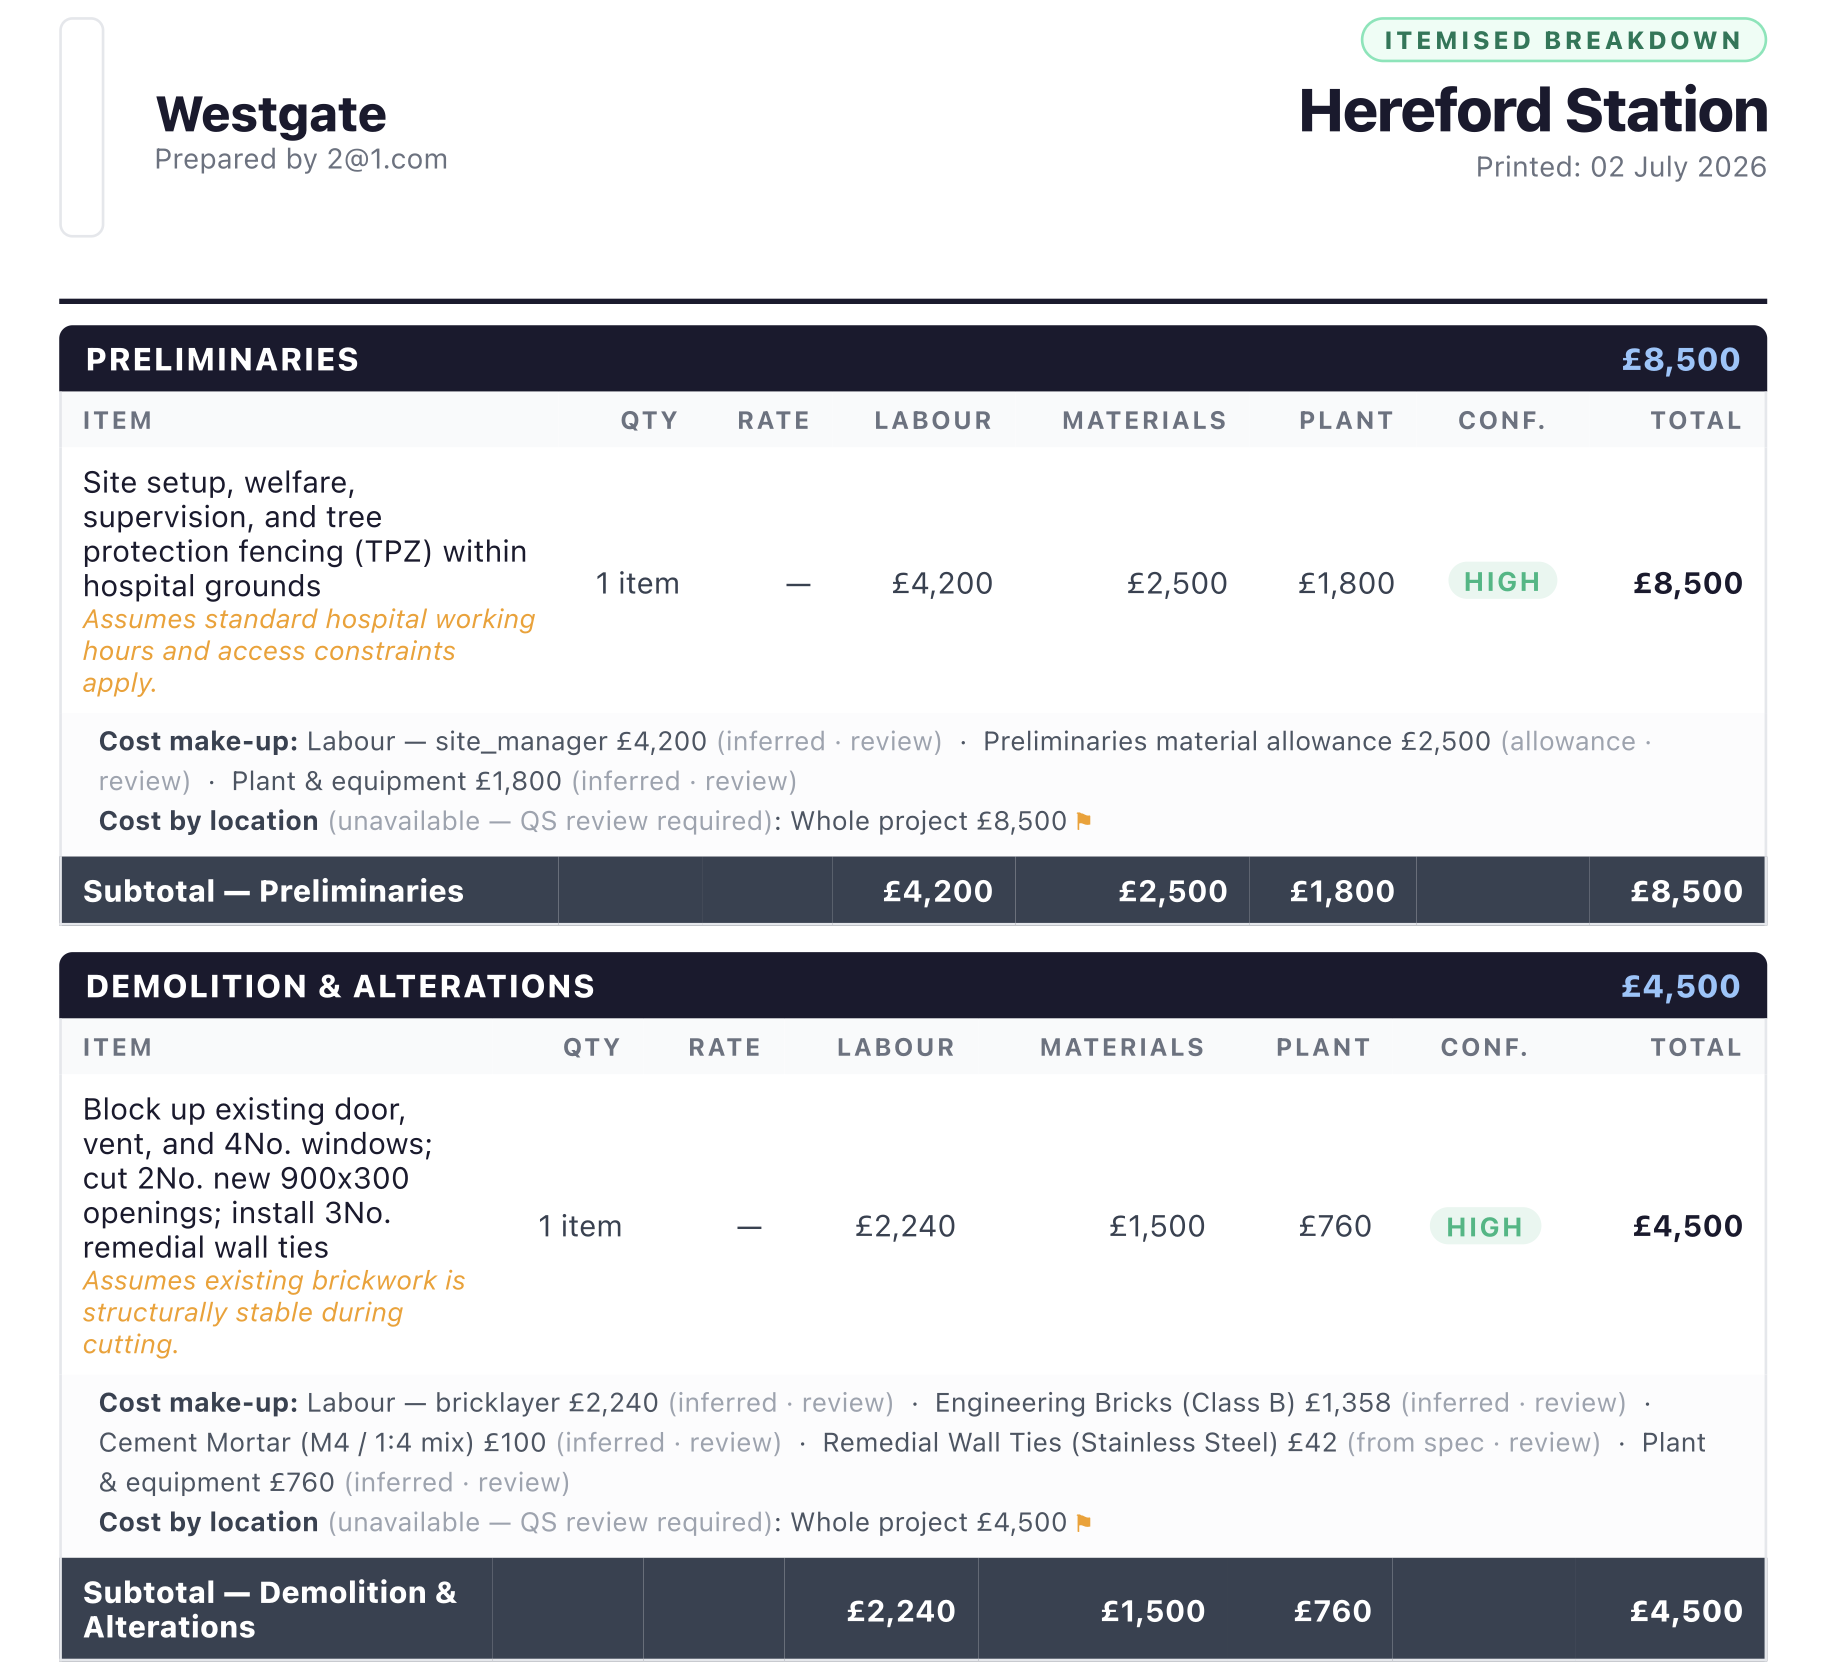Select the PRELIMINARIES section header
Screen dimensions: 1838x1668
pyautogui.click(x=913, y=359)
